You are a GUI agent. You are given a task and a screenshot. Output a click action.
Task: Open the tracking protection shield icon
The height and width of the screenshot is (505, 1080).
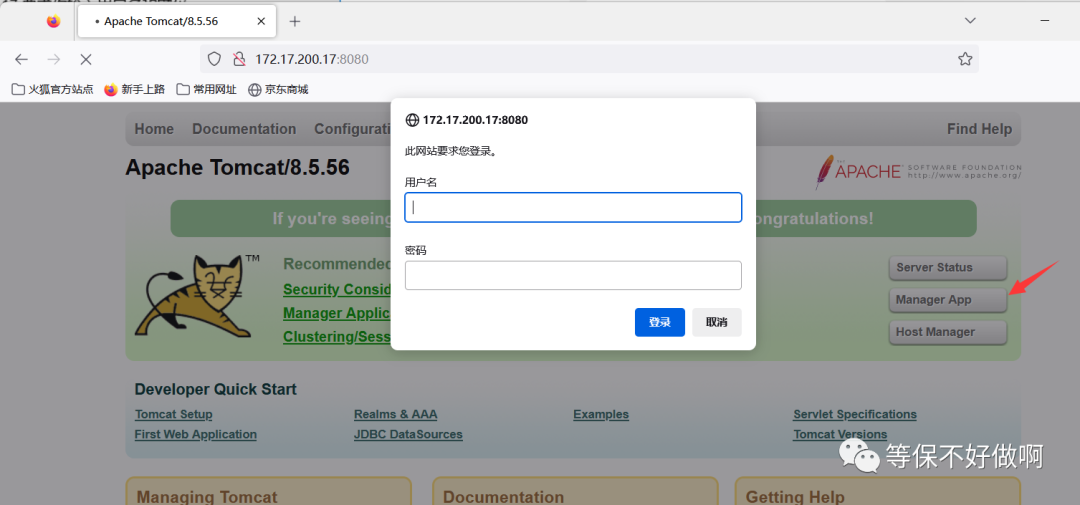[x=214, y=59]
